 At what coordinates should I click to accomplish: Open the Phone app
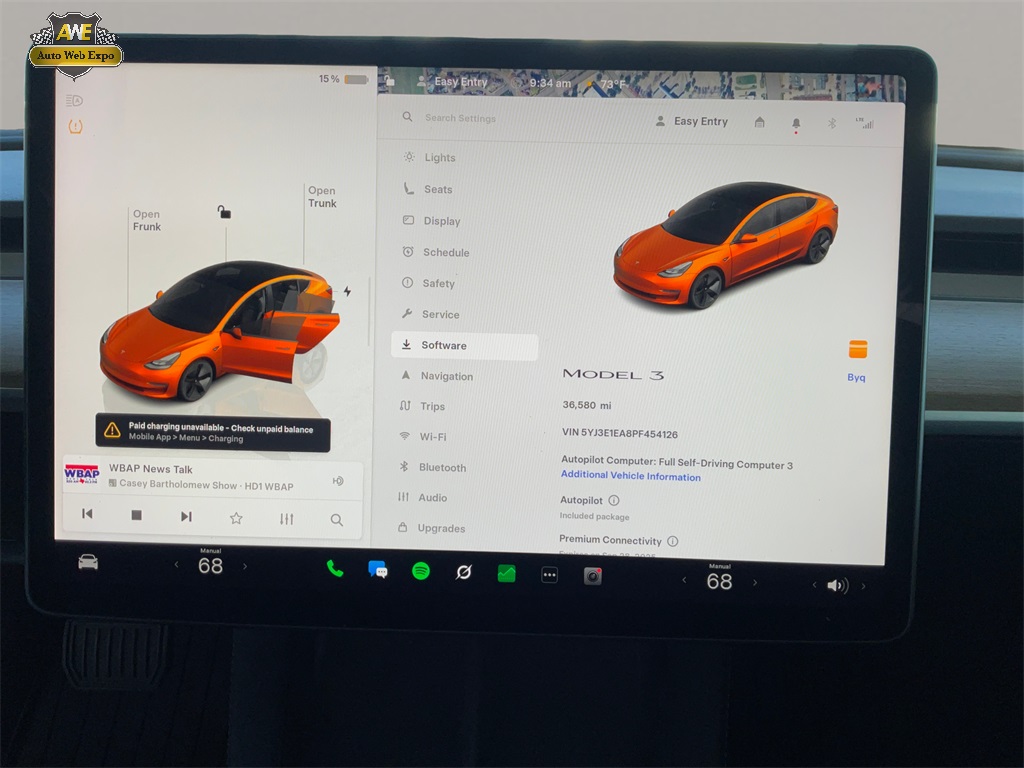click(334, 569)
